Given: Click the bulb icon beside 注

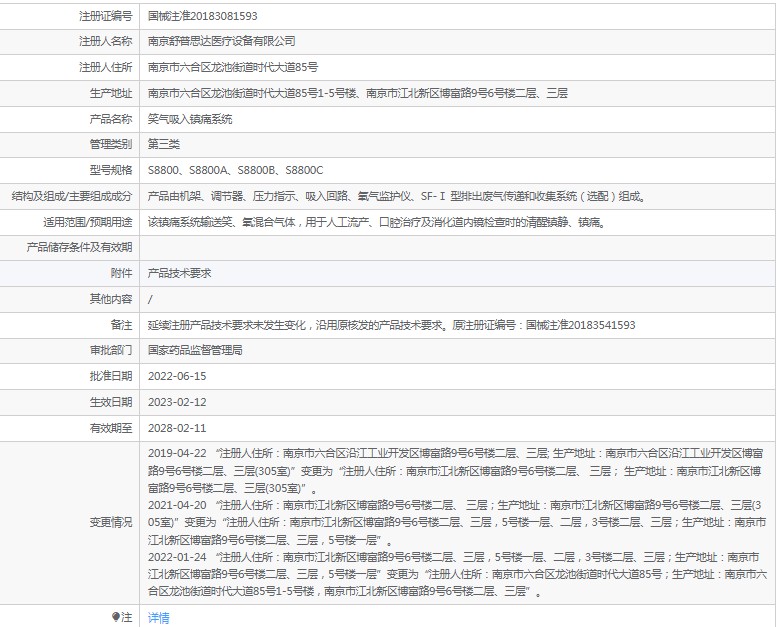Looking at the screenshot, I should pos(116,617).
